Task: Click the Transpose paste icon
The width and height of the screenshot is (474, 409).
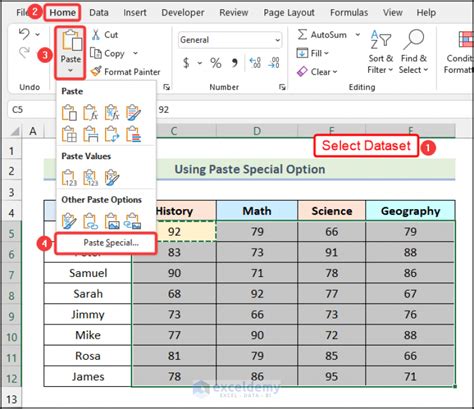Action: [x=112, y=134]
